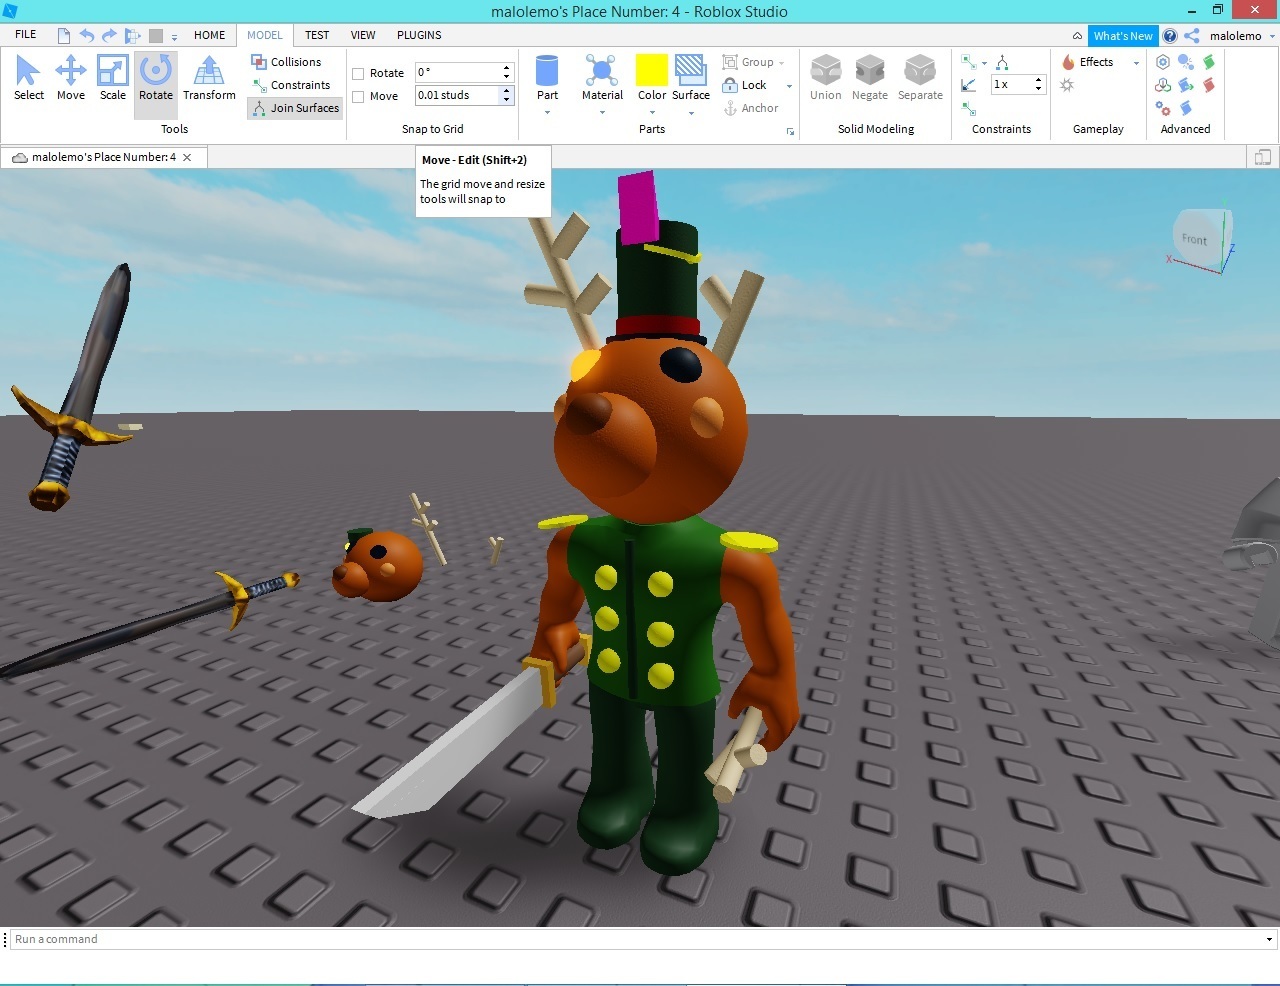Toggle Constraints option in Tools

point(290,85)
